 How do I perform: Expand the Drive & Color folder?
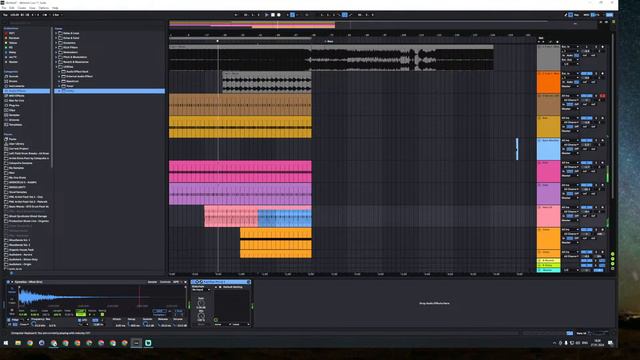click(x=56, y=38)
